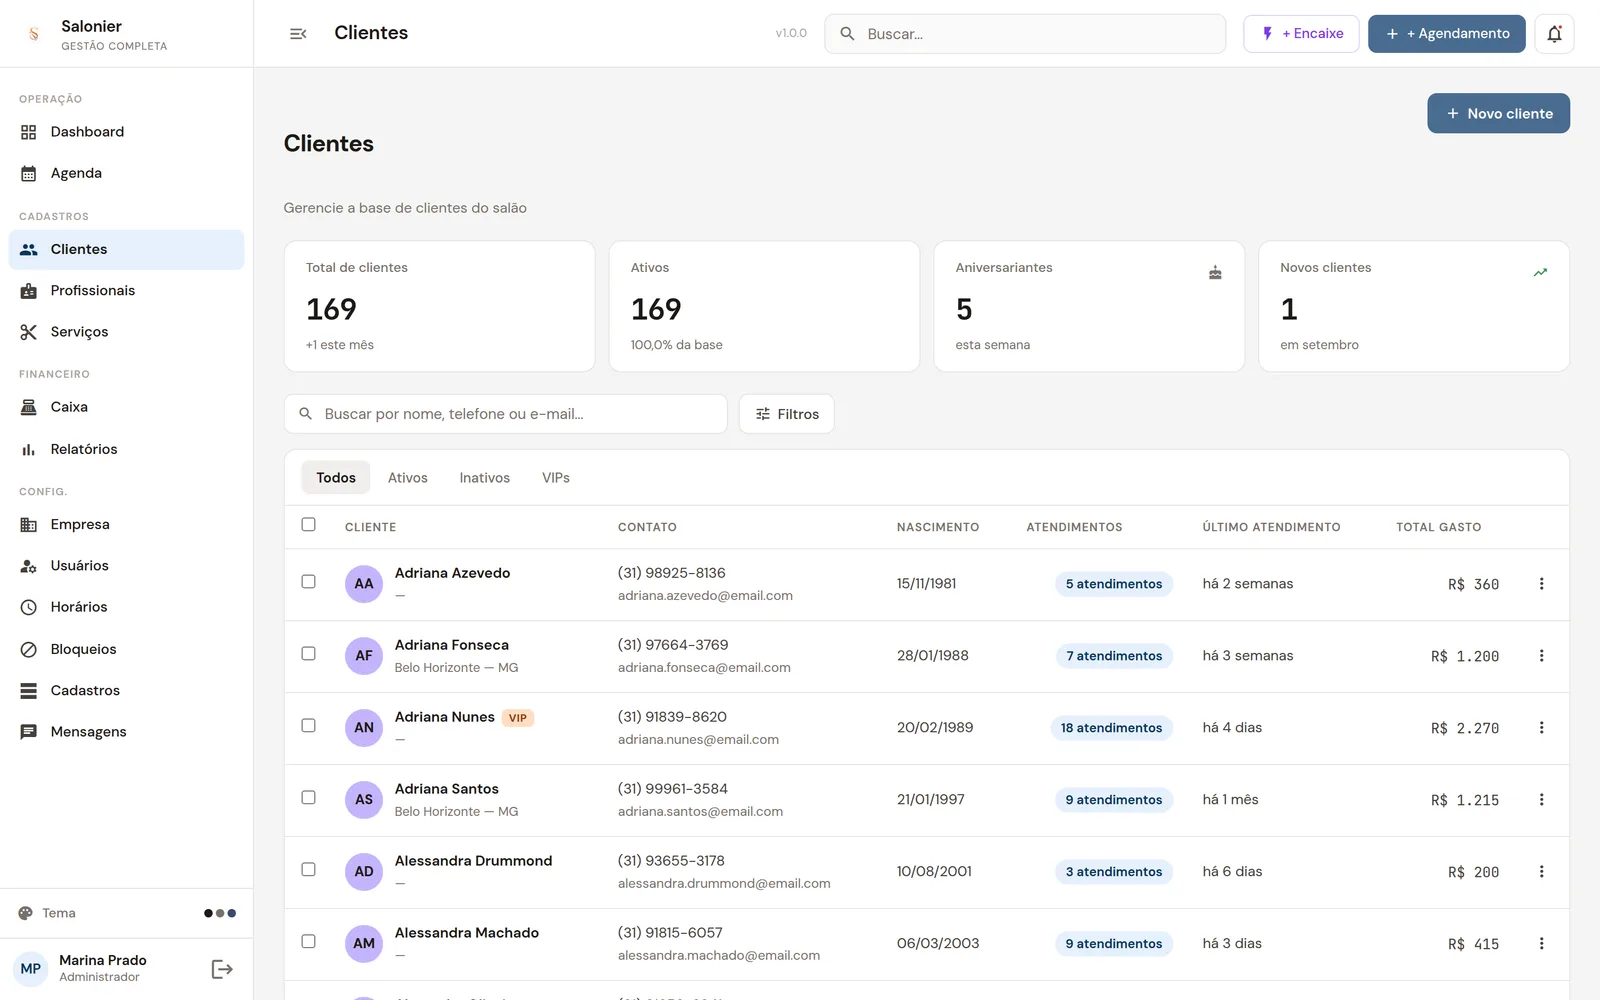Open Serviços with the scissors icon
Screen dimensions: 1600x1000
click(x=126, y=332)
